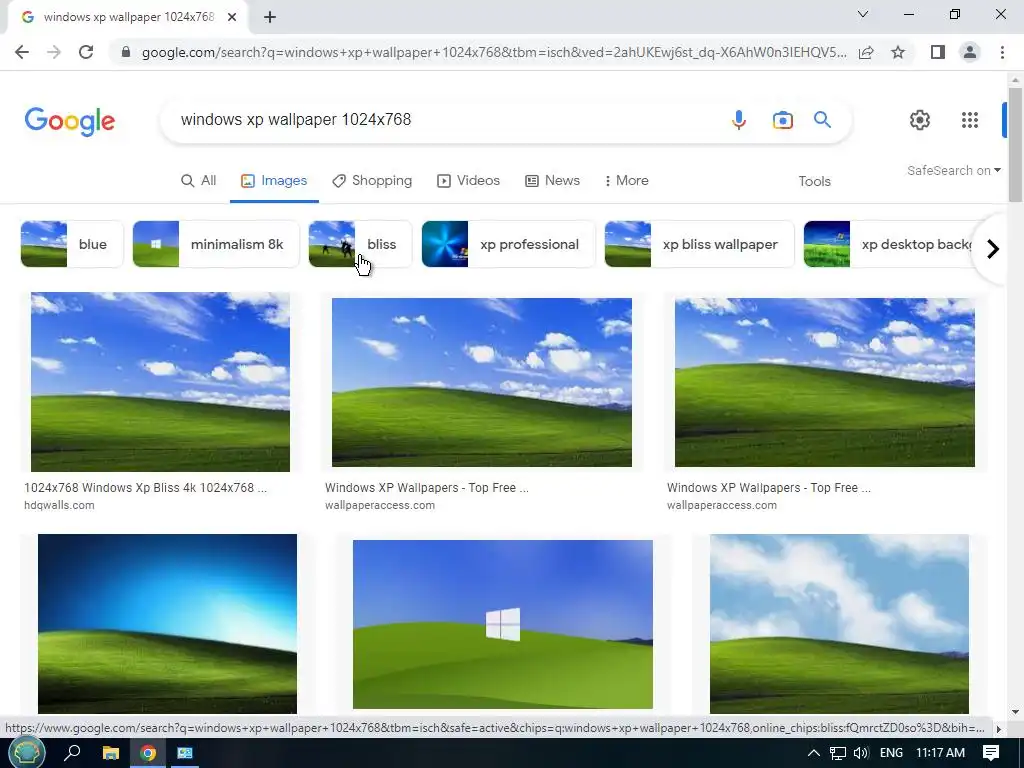Click the Chrome address bar URL

(x=494, y=52)
